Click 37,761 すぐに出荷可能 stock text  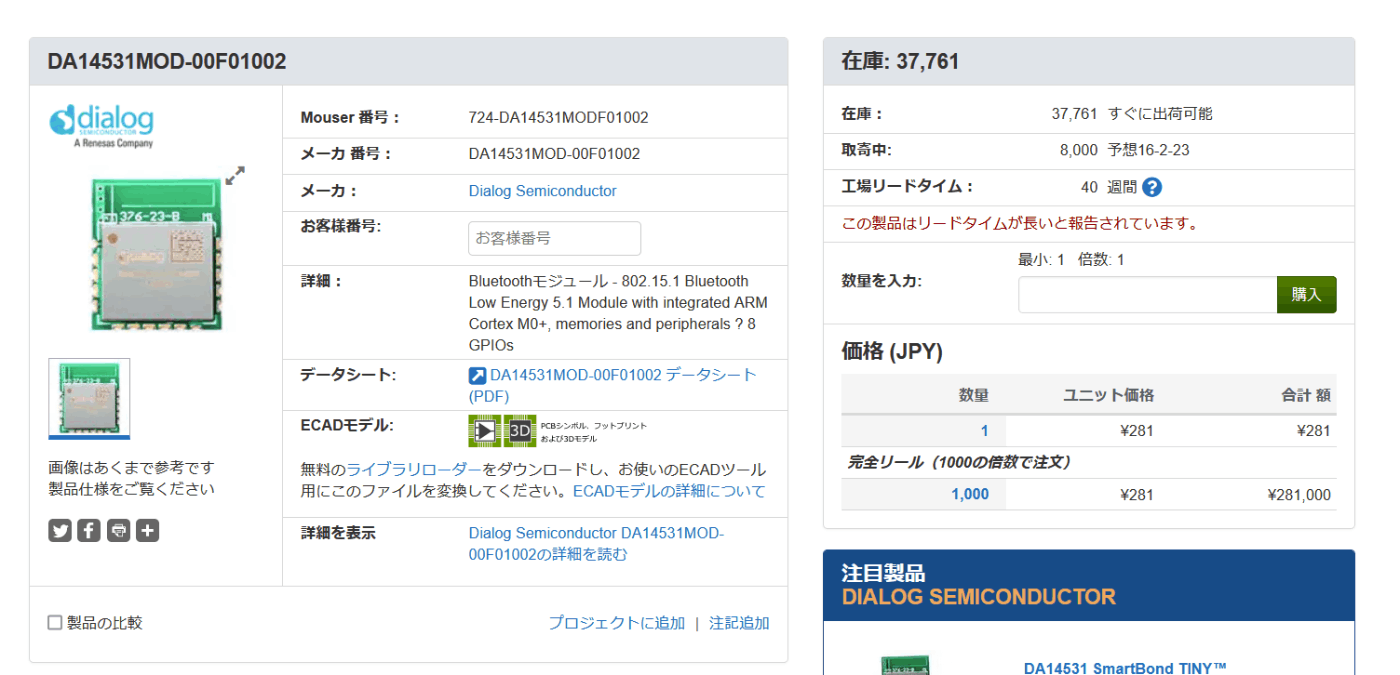(1131, 114)
